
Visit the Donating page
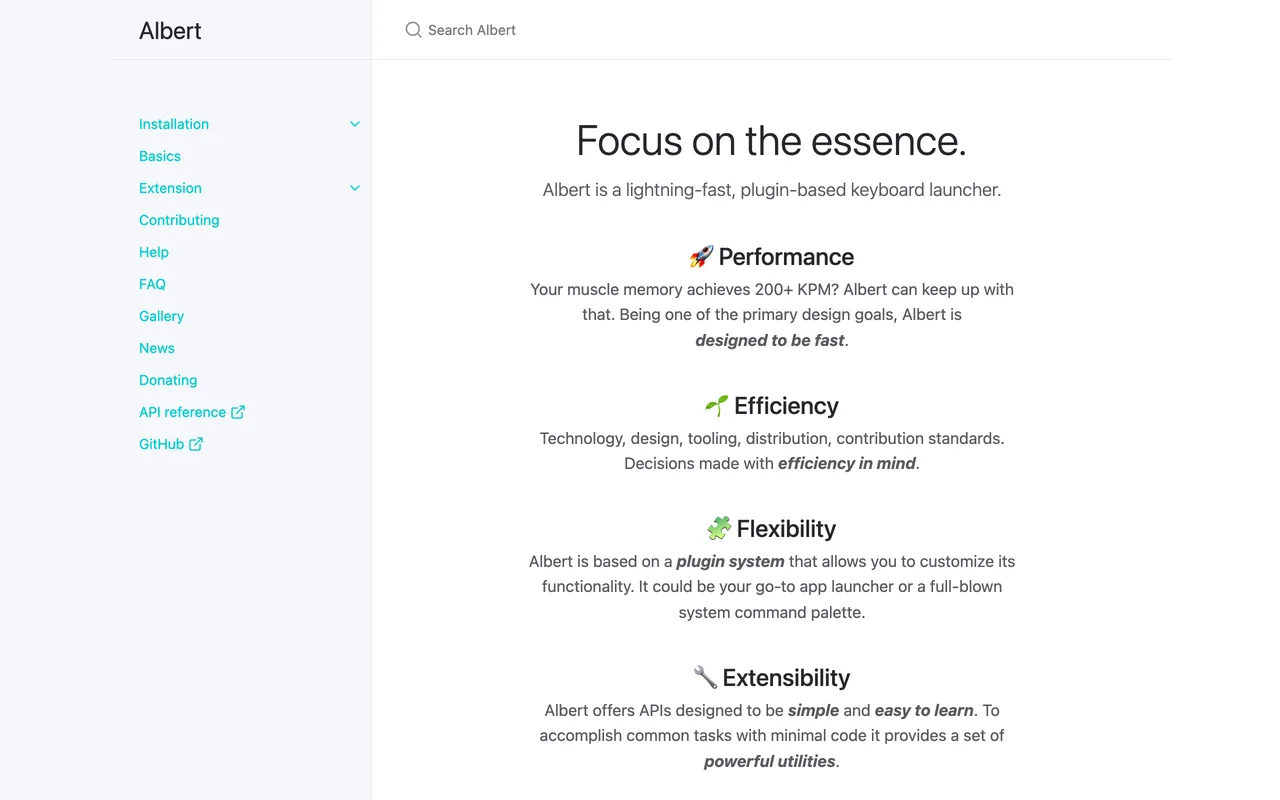[168, 380]
